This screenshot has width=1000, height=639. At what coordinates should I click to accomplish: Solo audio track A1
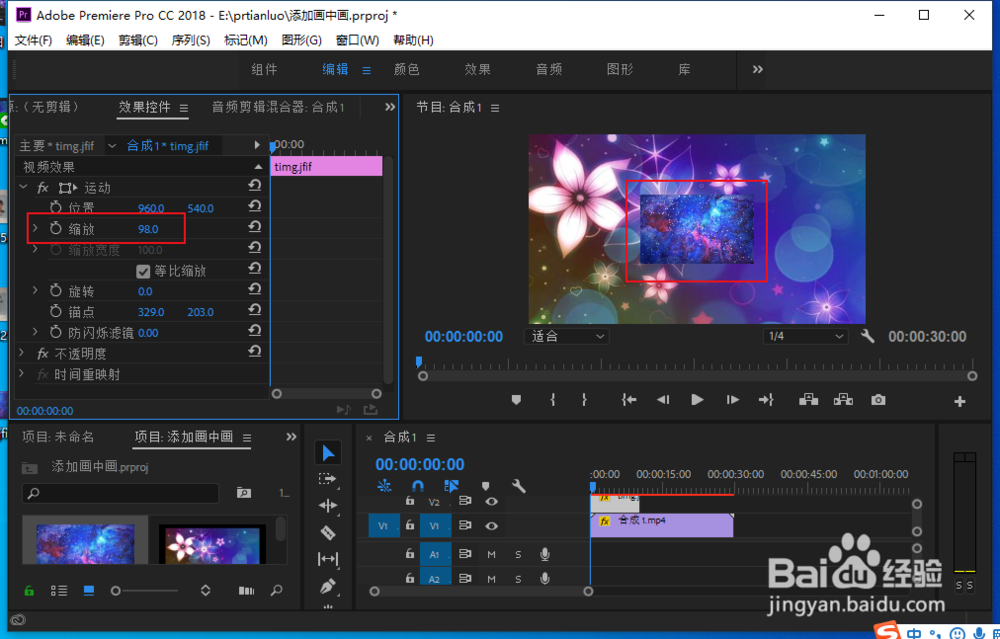(518, 555)
